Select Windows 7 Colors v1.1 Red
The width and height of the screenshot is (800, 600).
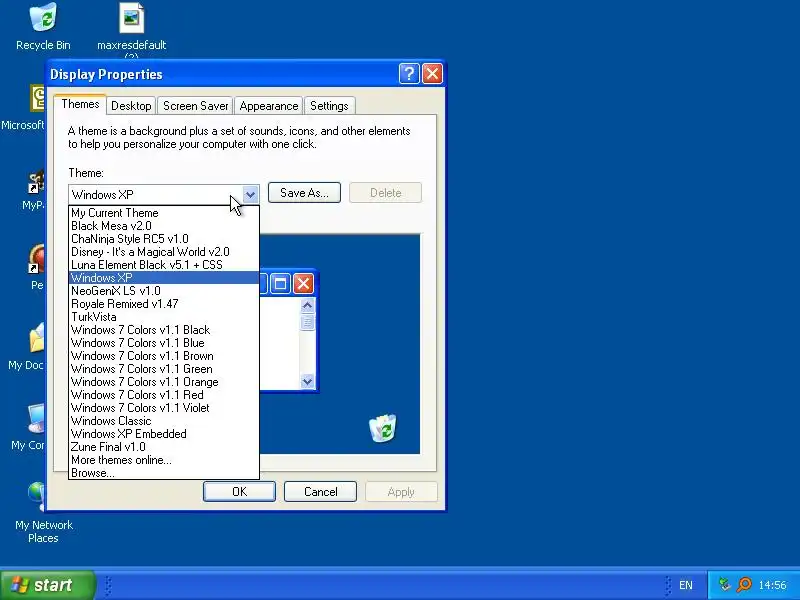click(x=164, y=395)
